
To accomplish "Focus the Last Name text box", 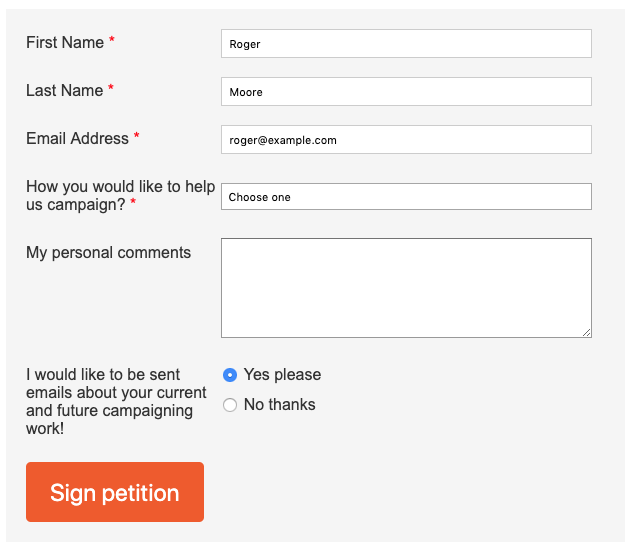I will click(406, 92).
